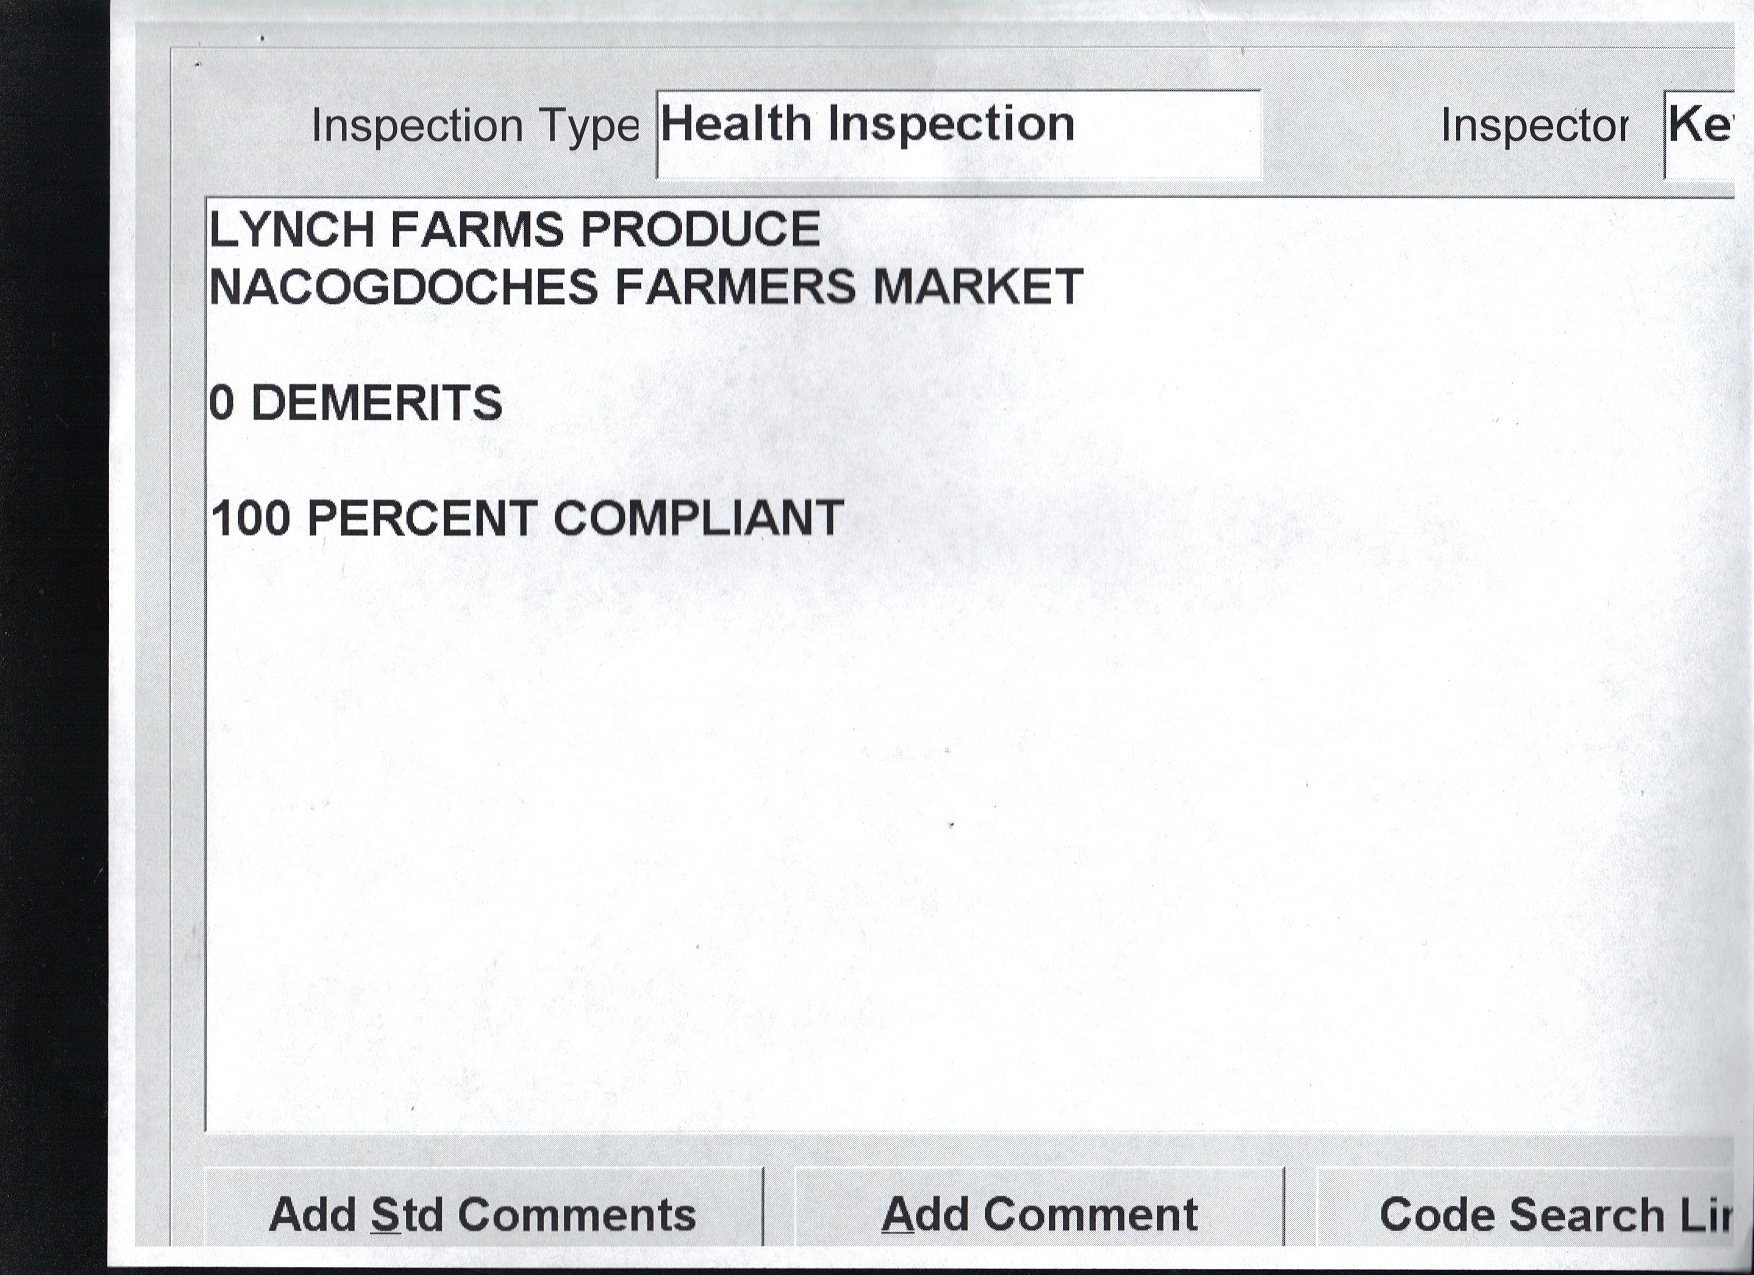Place cursor on the word DEMERITS
The height and width of the screenshot is (1275, 1754).
(x=376, y=403)
